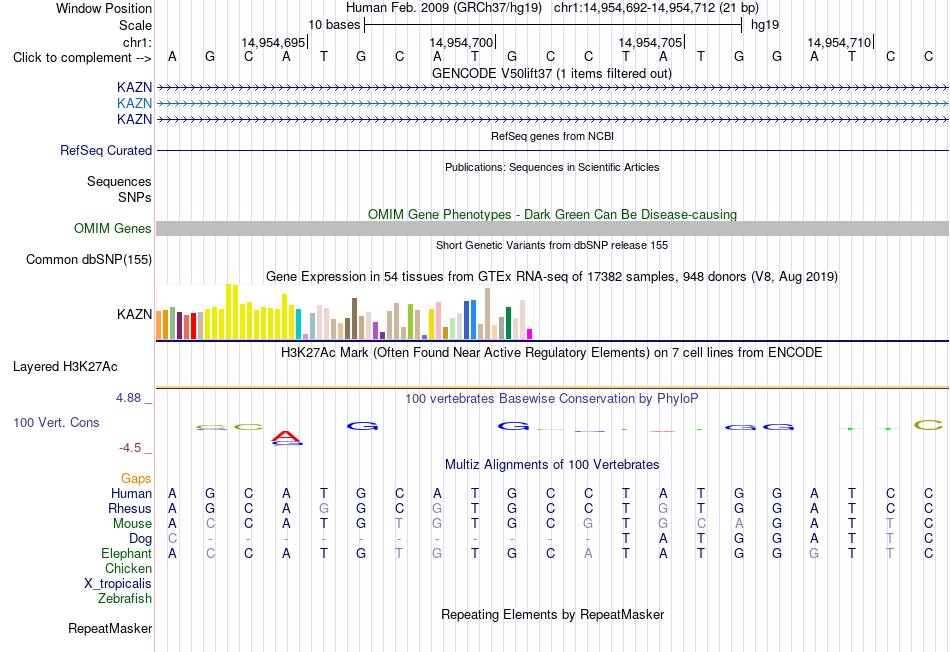The width and height of the screenshot is (950, 652).
Task: Click the gray OMIM Genes item bar
Action: (553, 228)
